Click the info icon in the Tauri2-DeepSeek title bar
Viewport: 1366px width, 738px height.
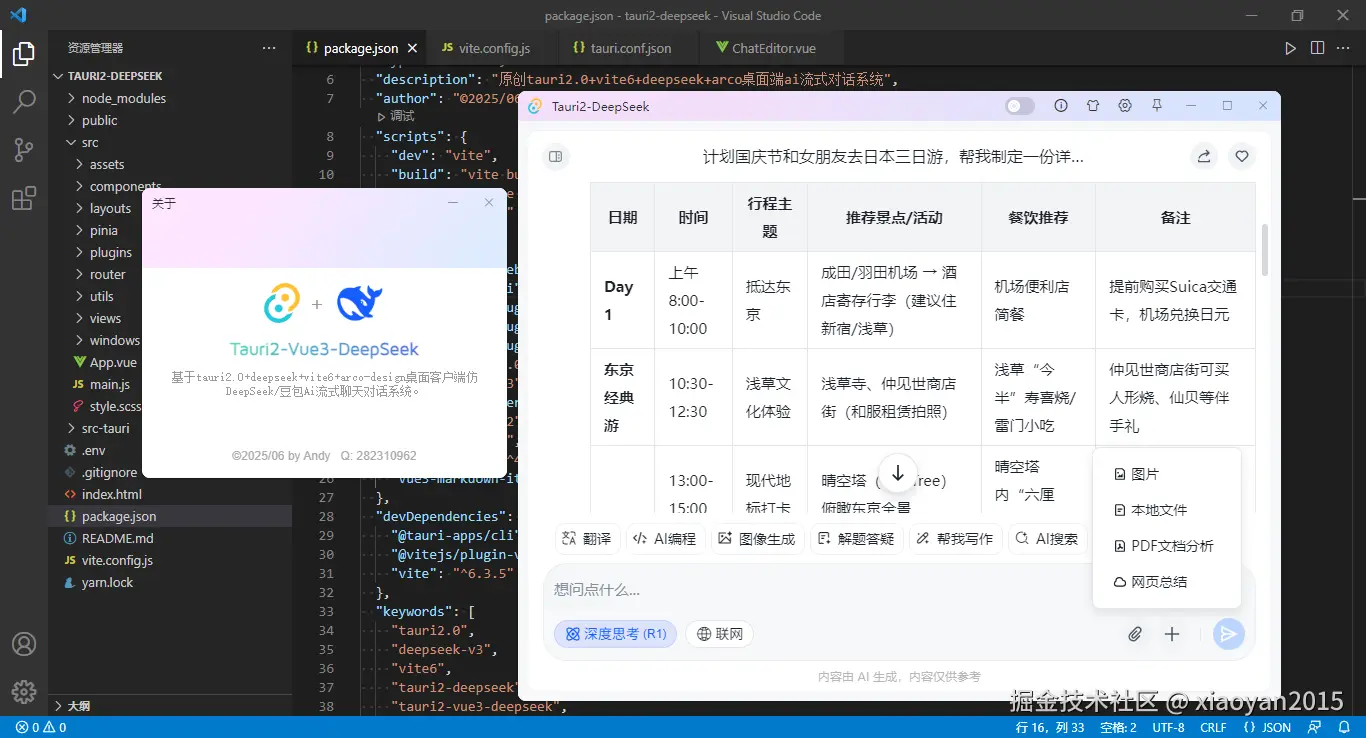[1061, 106]
